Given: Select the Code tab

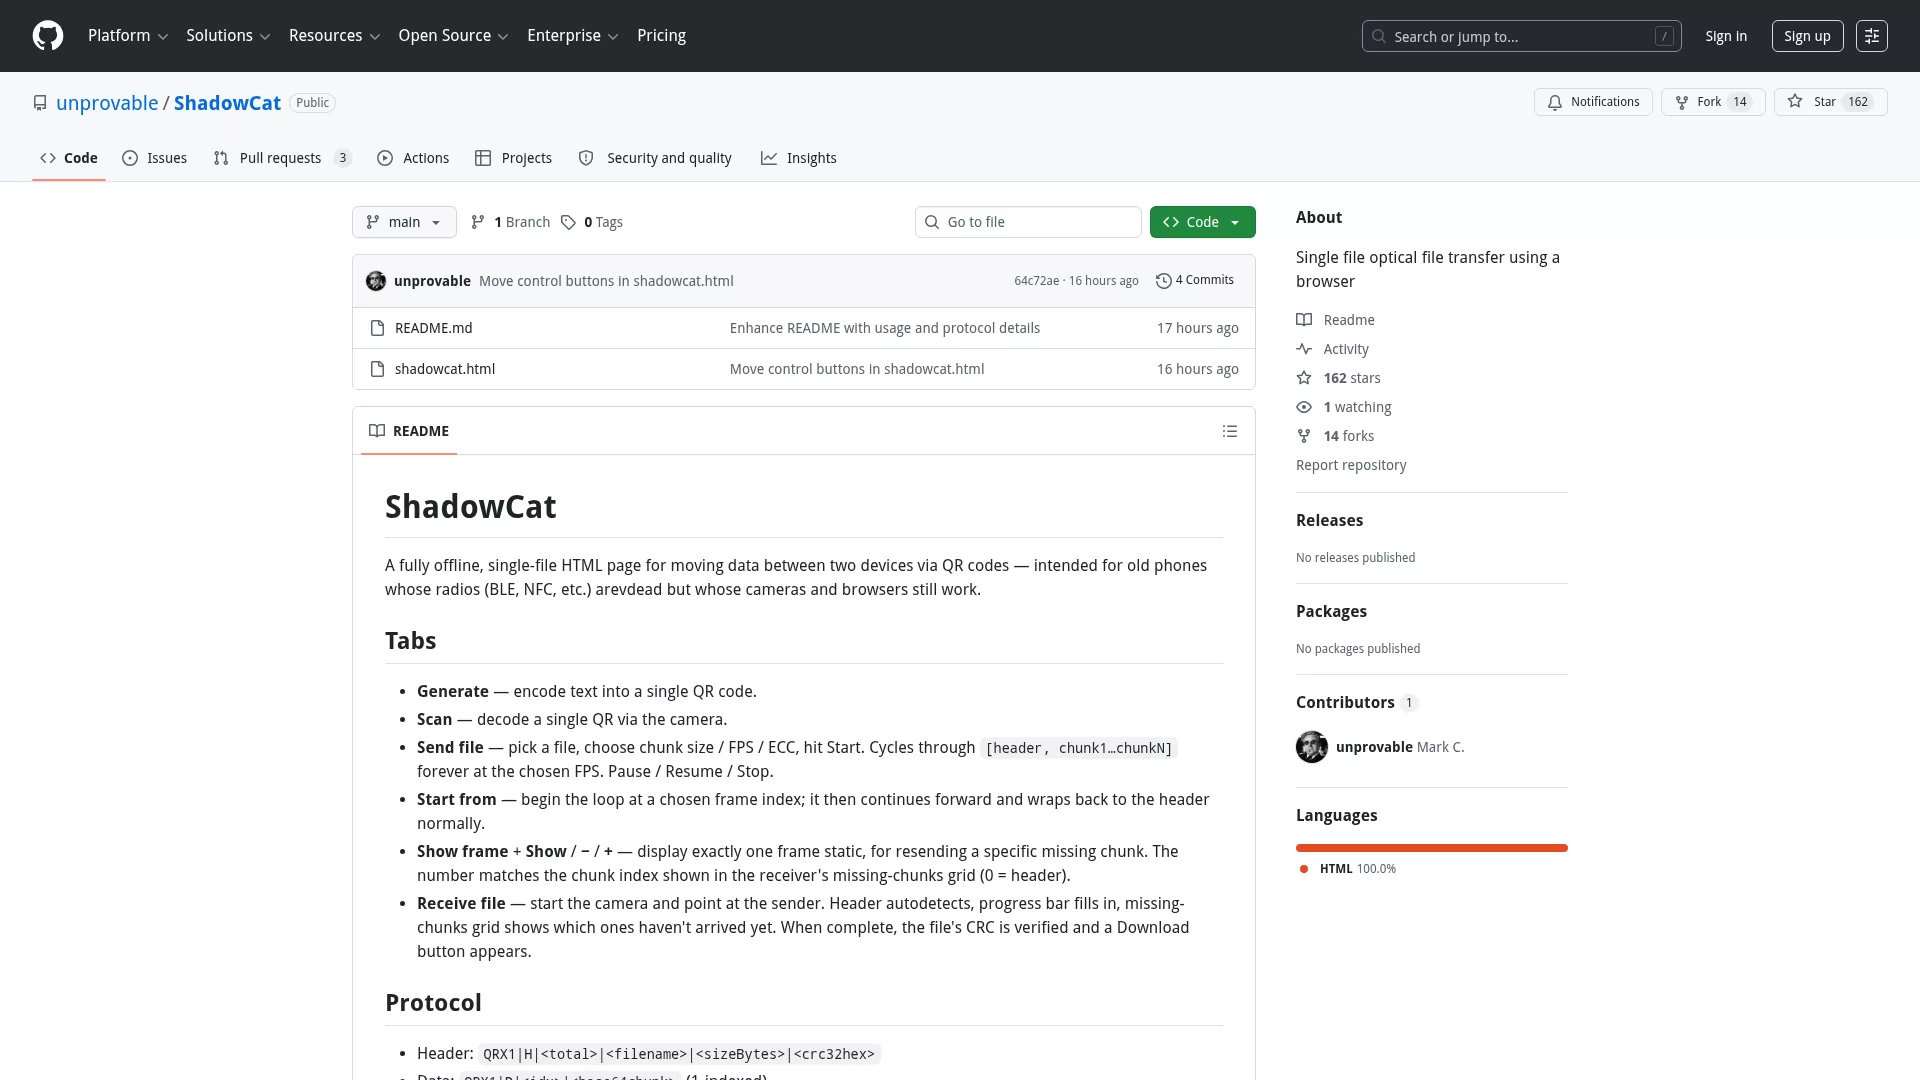Looking at the screenshot, I should (69, 158).
